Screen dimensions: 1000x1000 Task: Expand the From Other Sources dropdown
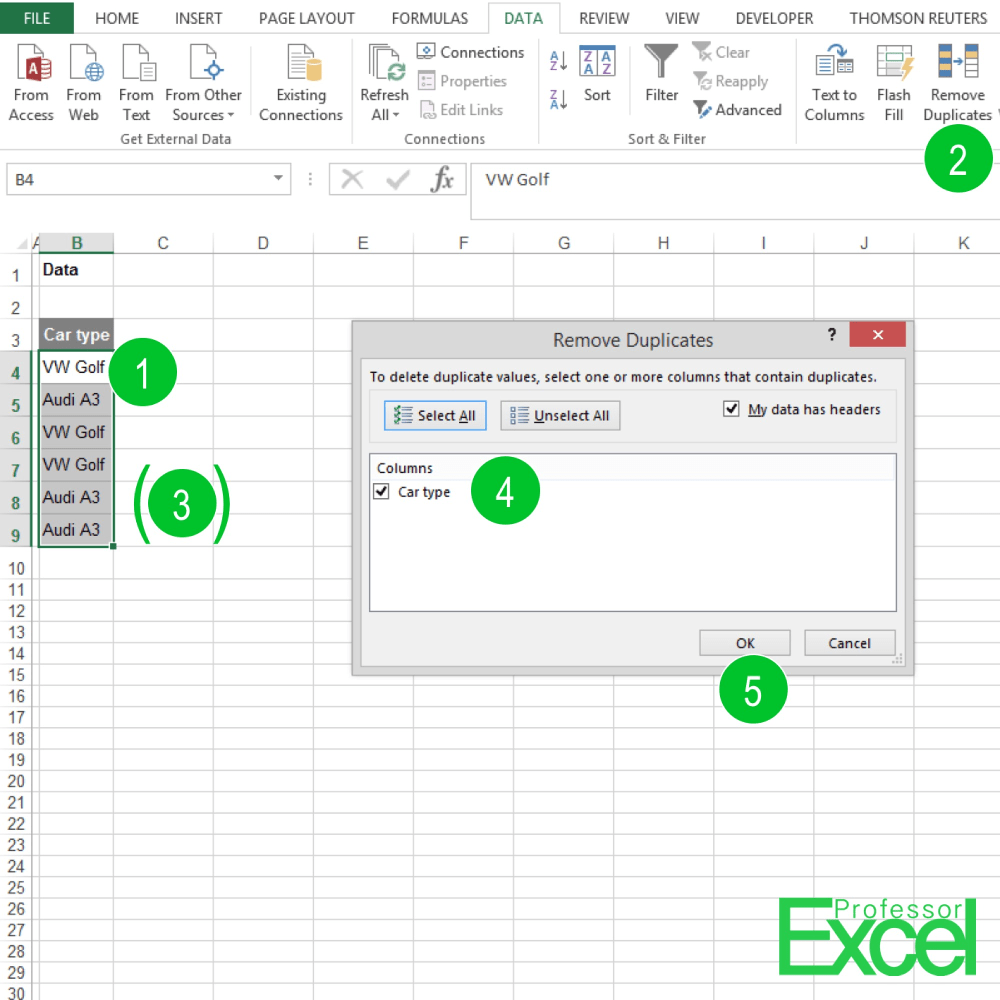tap(231, 115)
